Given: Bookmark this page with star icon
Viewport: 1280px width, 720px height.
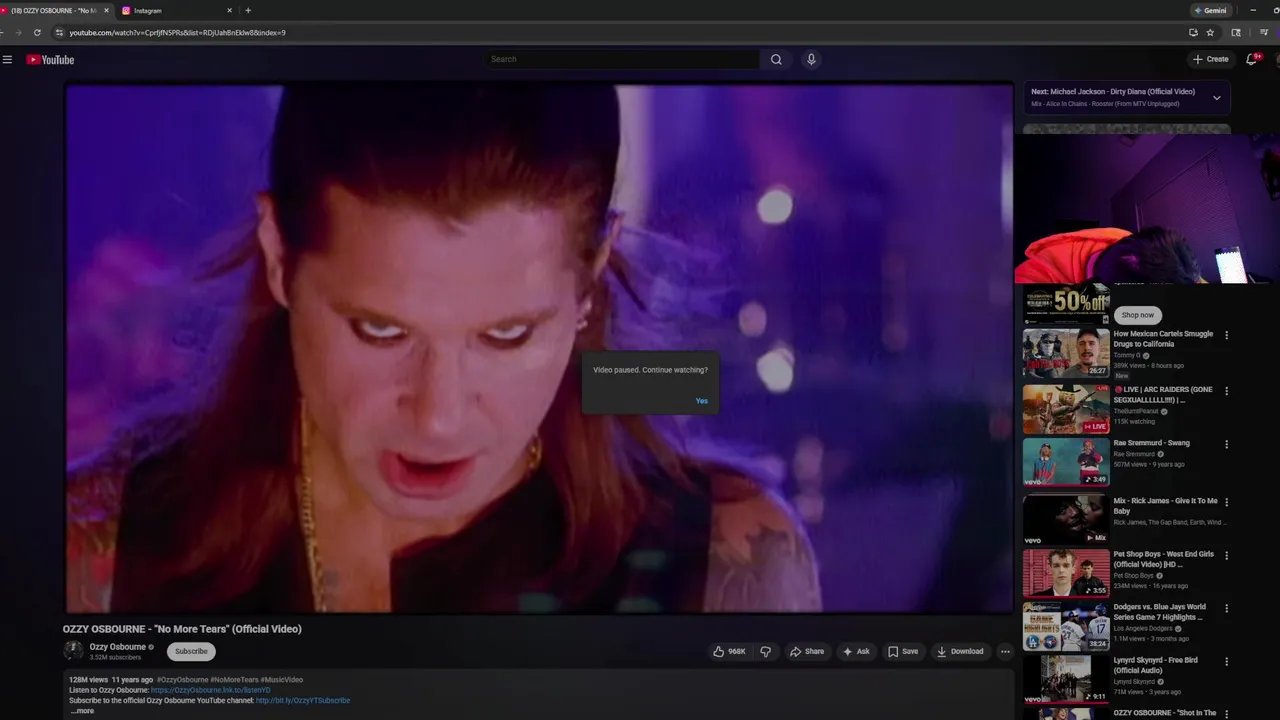Looking at the screenshot, I should point(1210,32).
